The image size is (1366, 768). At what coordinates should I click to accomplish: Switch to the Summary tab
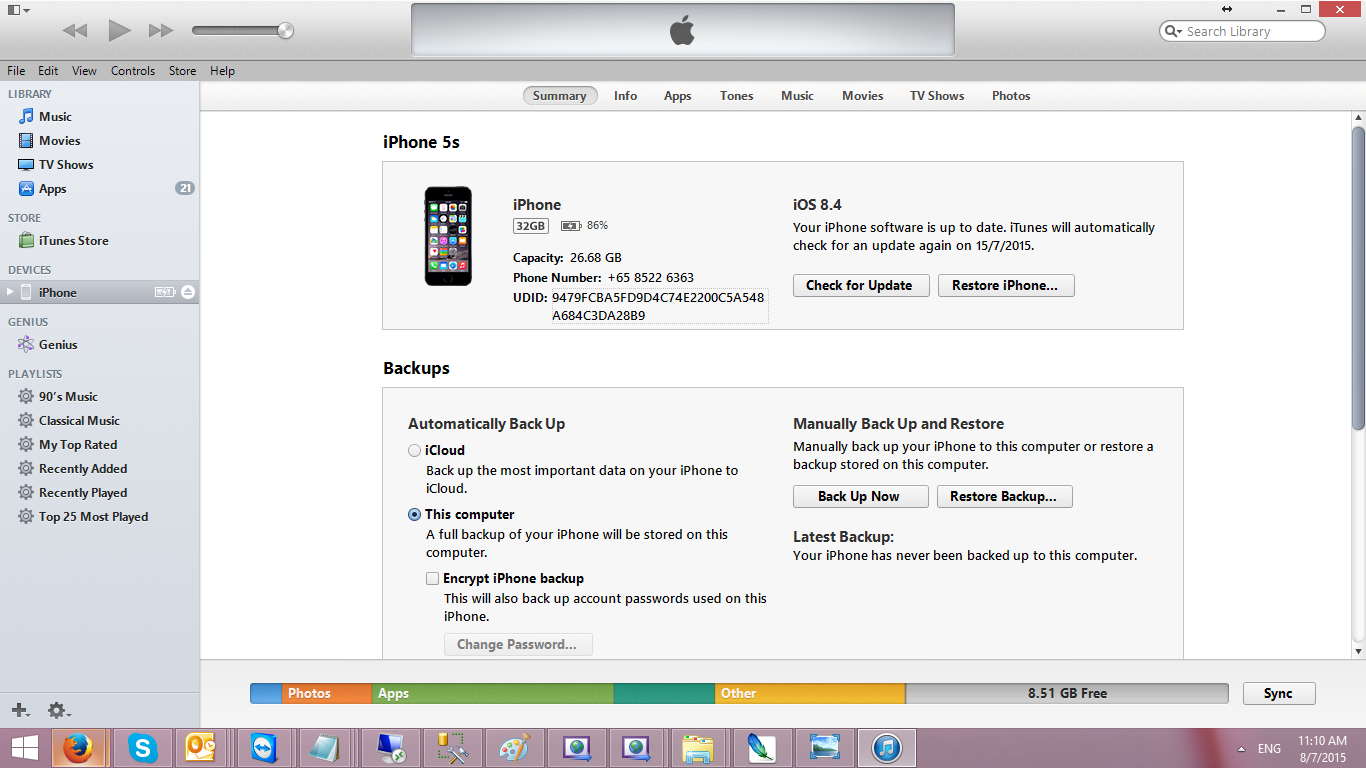point(560,96)
